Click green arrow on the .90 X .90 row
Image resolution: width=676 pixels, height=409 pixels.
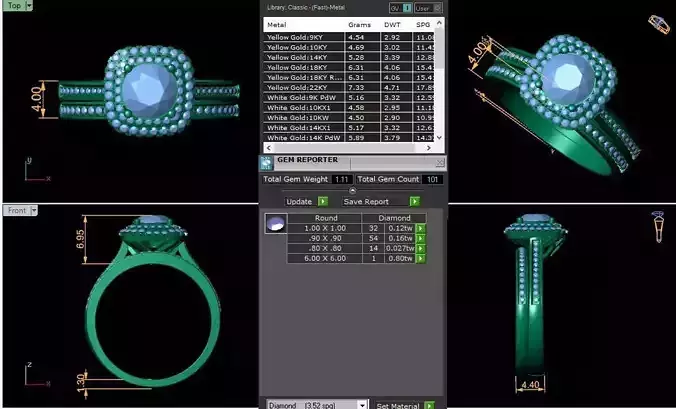pyautogui.click(x=421, y=238)
